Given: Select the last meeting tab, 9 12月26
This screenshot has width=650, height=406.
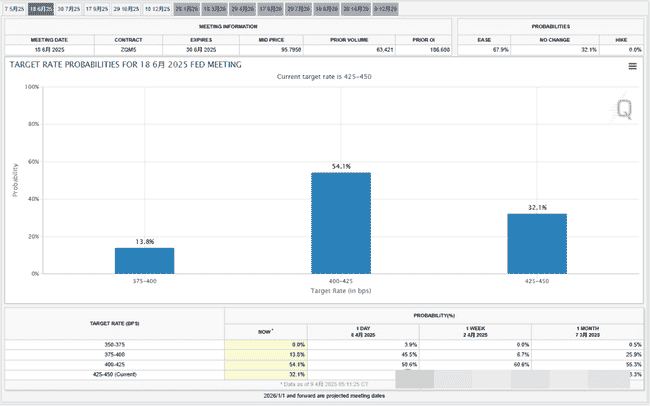Looking at the screenshot, I should 386,8.
